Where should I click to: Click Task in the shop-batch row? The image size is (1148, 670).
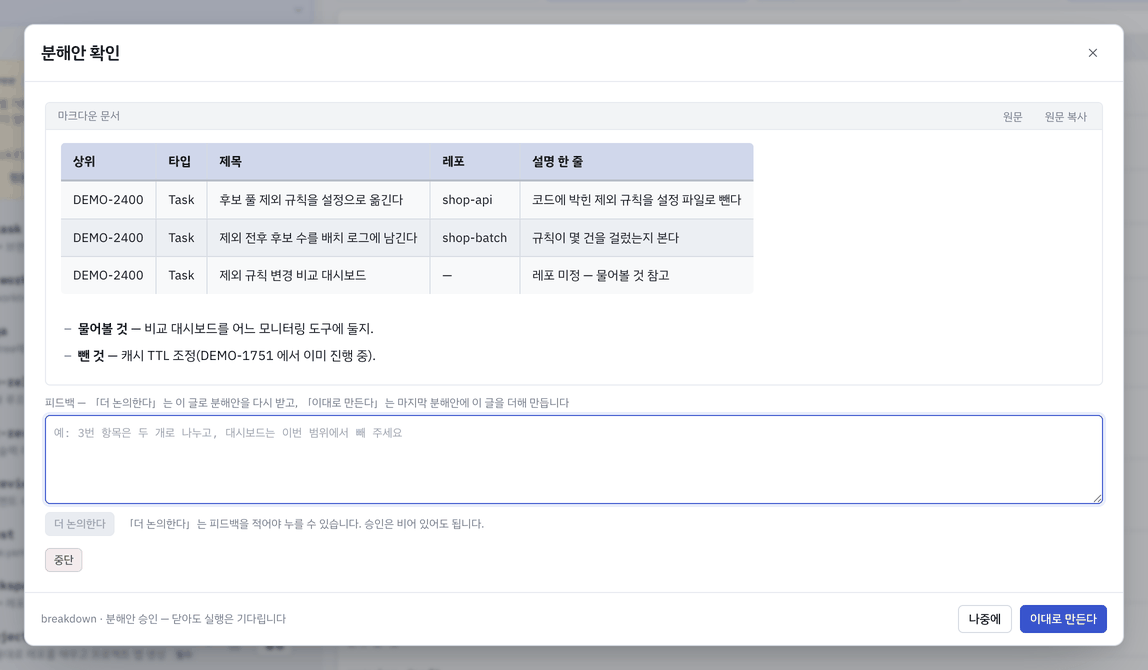(181, 238)
